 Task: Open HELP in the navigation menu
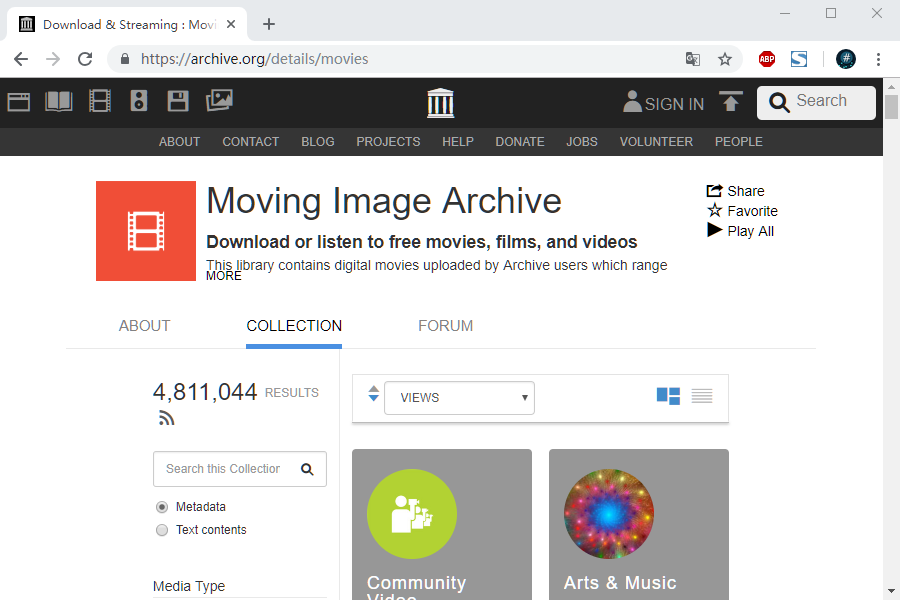click(x=457, y=142)
